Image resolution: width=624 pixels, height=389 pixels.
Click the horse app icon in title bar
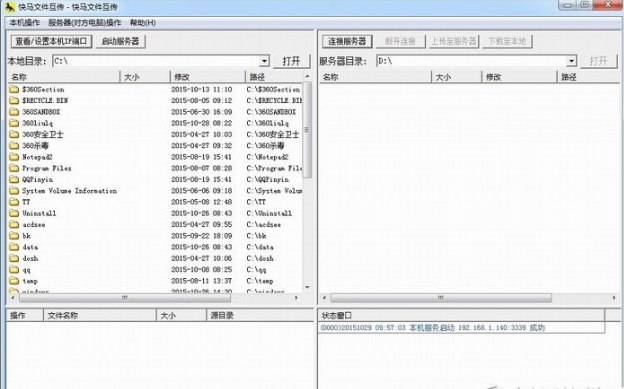(x=10, y=7)
